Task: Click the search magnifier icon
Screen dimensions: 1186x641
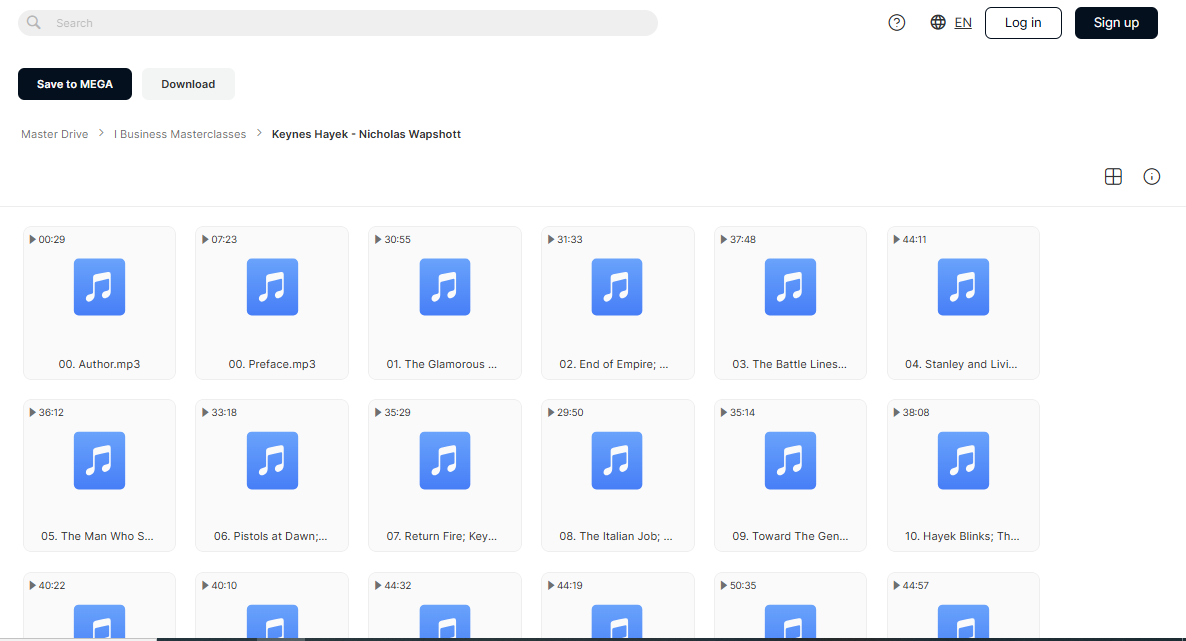Action: 33,23
